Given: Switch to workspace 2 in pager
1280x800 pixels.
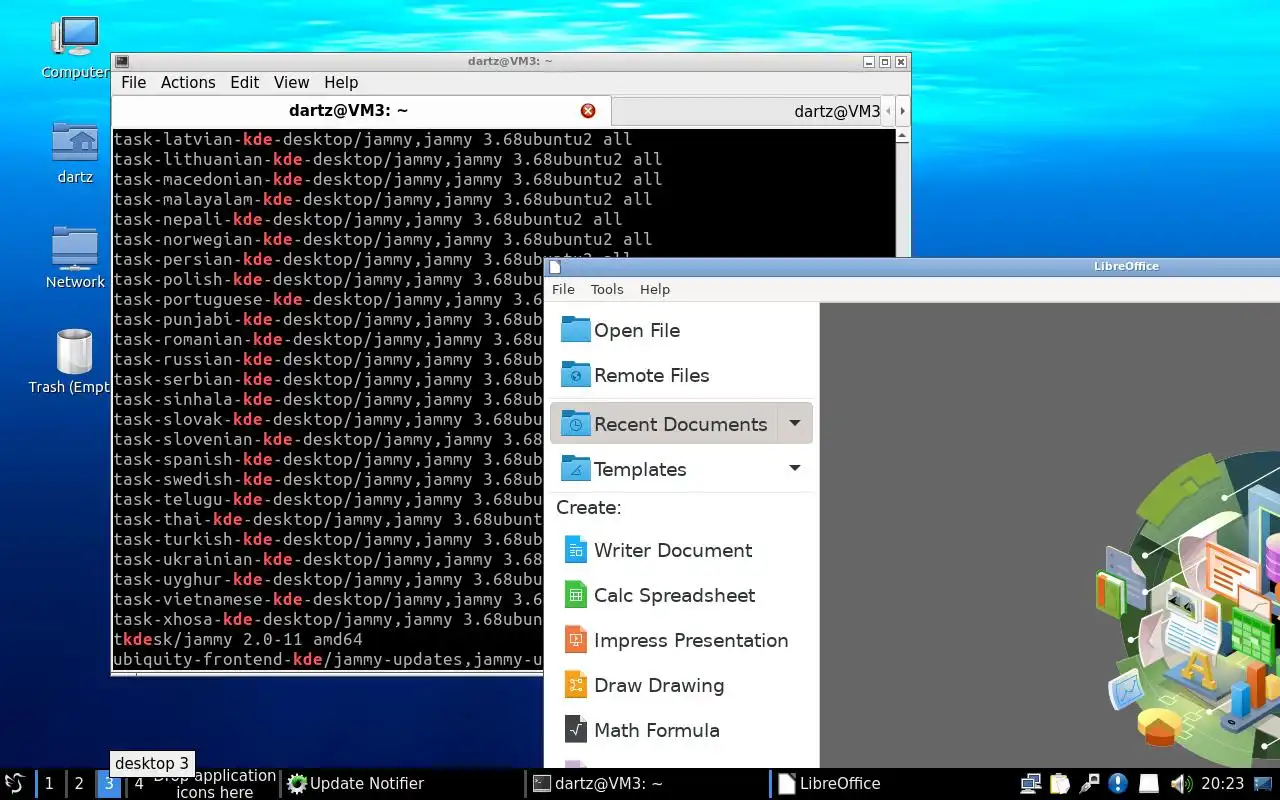Looking at the screenshot, I should [79, 784].
